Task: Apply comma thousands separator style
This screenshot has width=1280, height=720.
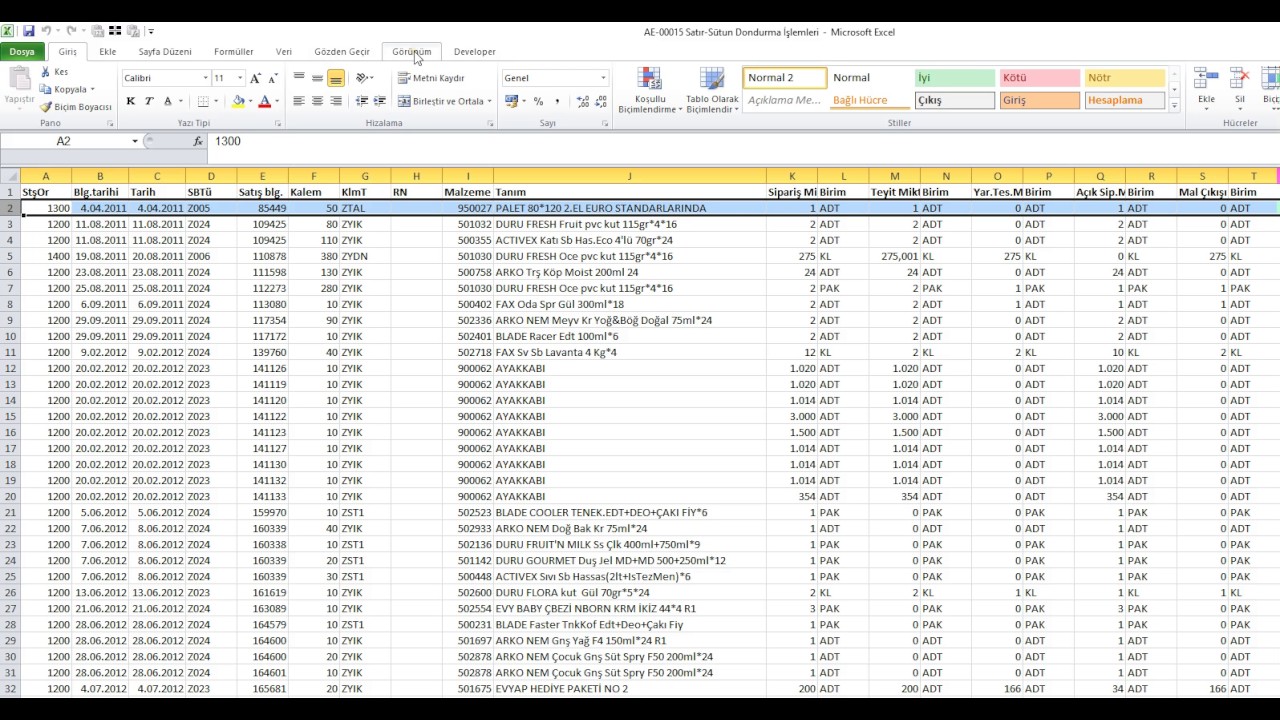Action: tap(557, 101)
